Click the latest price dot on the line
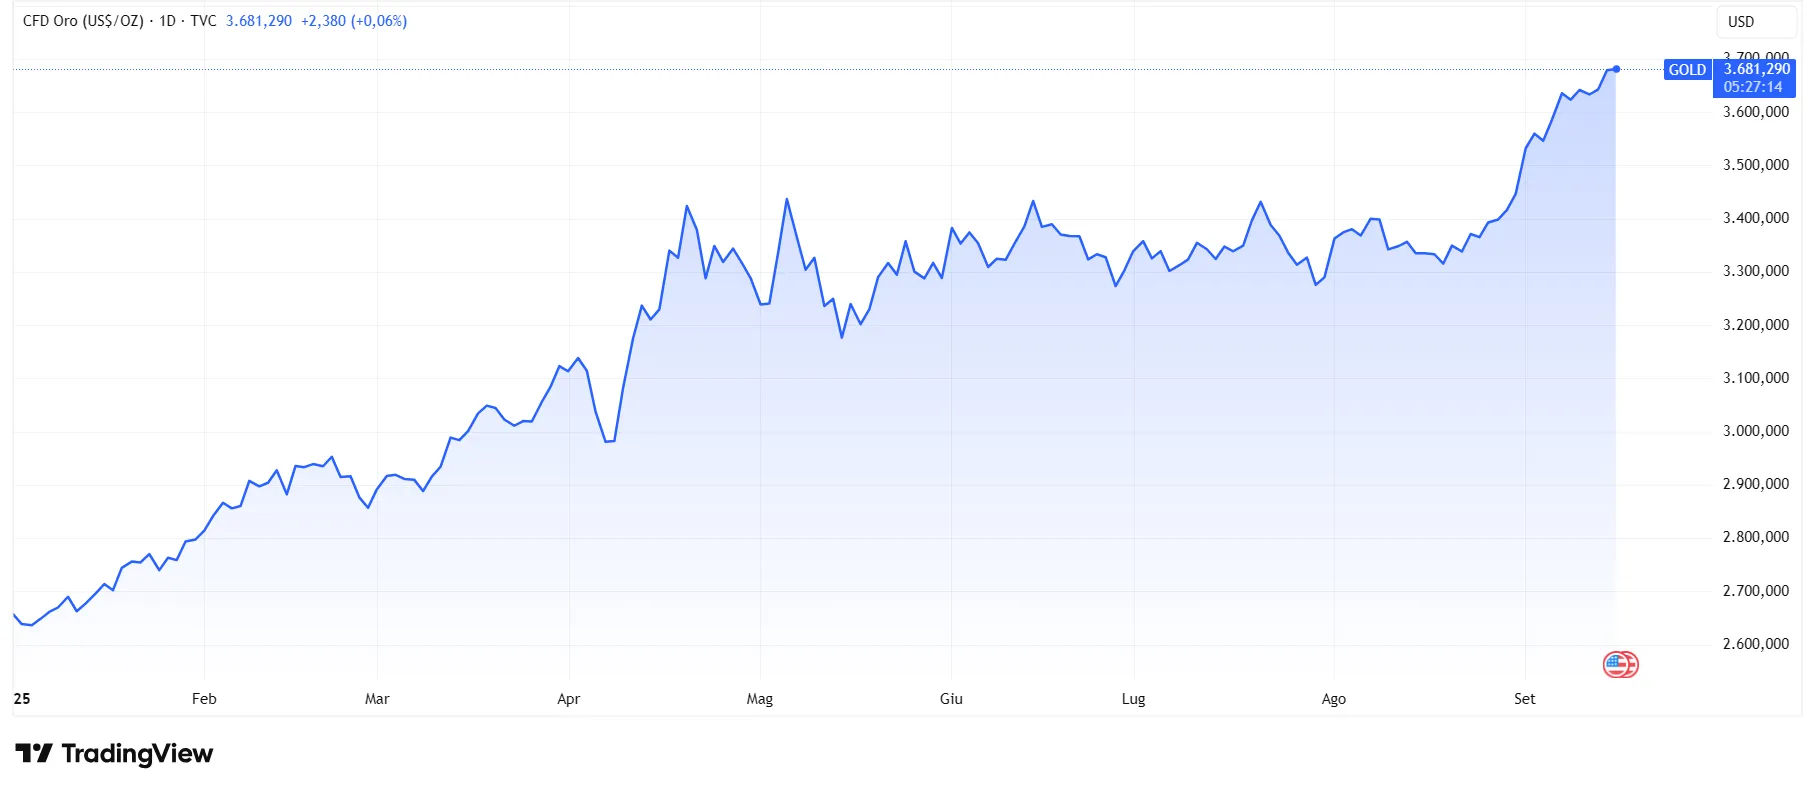Image resolution: width=1815 pixels, height=791 pixels. click(x=1616, y=69)
